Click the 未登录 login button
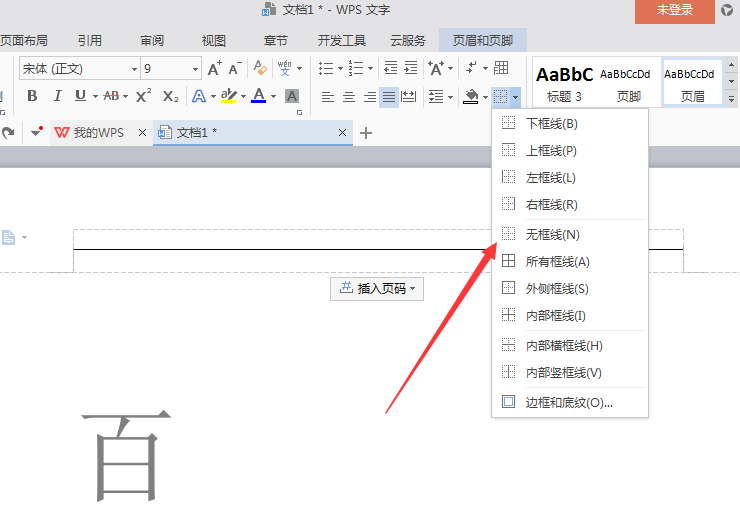 (x=675, y=10)
